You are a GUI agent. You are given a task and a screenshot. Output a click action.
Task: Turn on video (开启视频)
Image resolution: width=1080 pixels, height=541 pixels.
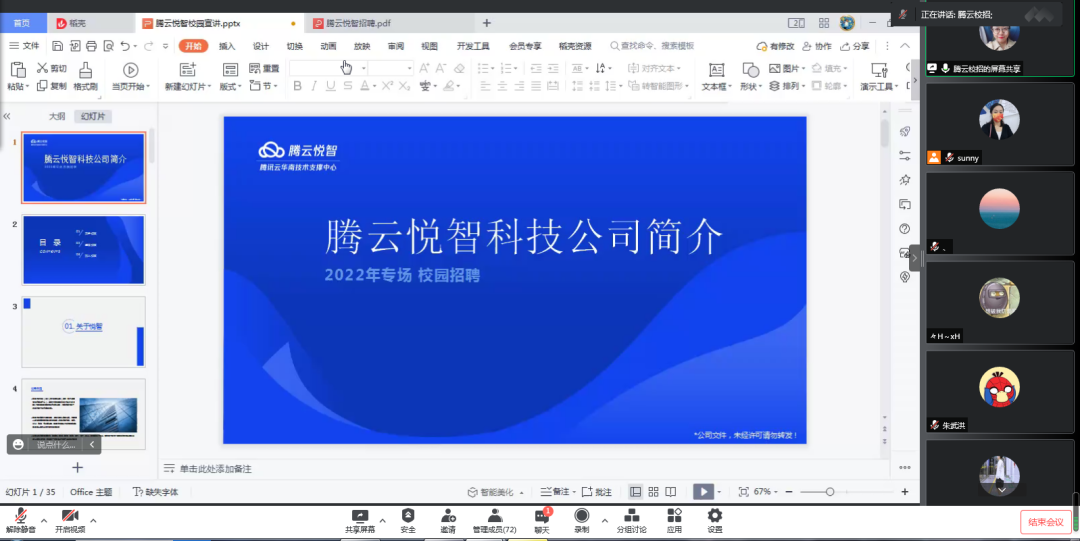point(70,521)
